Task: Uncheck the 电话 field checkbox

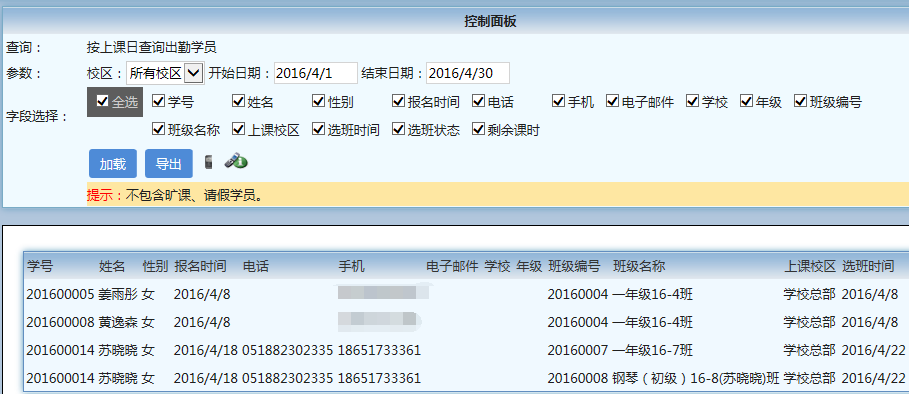Action: [x=478, y=101]
